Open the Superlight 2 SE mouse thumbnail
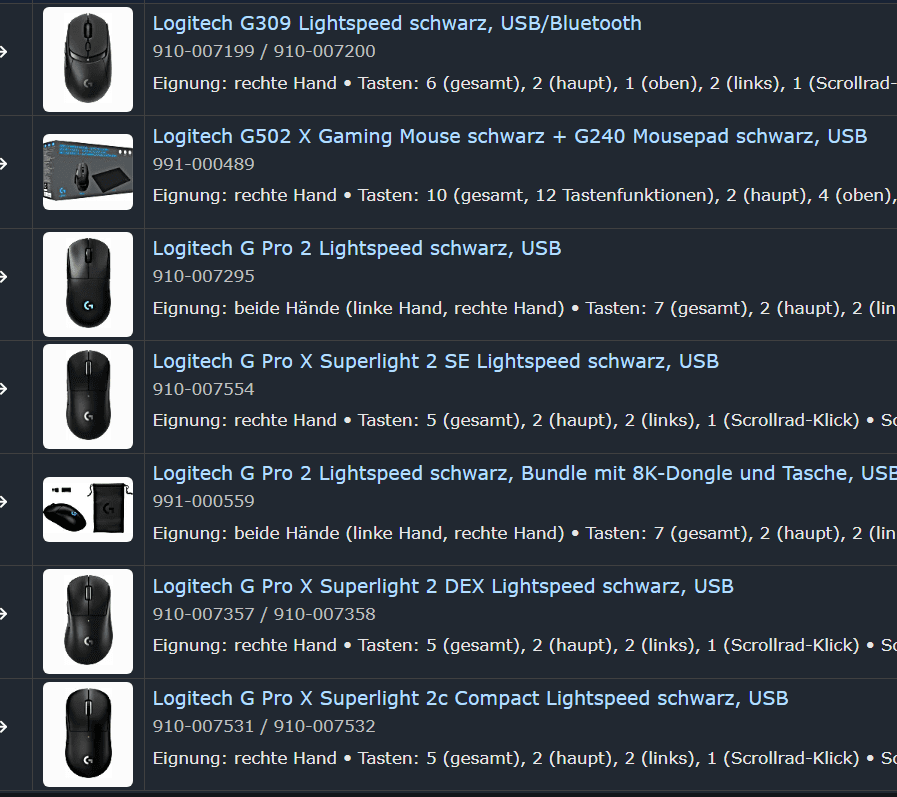The height and width of the screenshot is (797, 897). pos(88,396)
